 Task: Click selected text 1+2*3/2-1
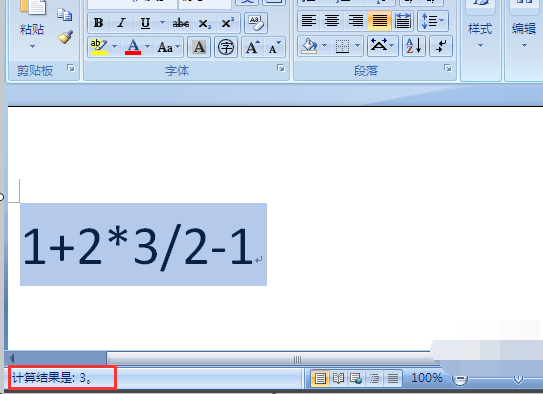click(137, 247)
